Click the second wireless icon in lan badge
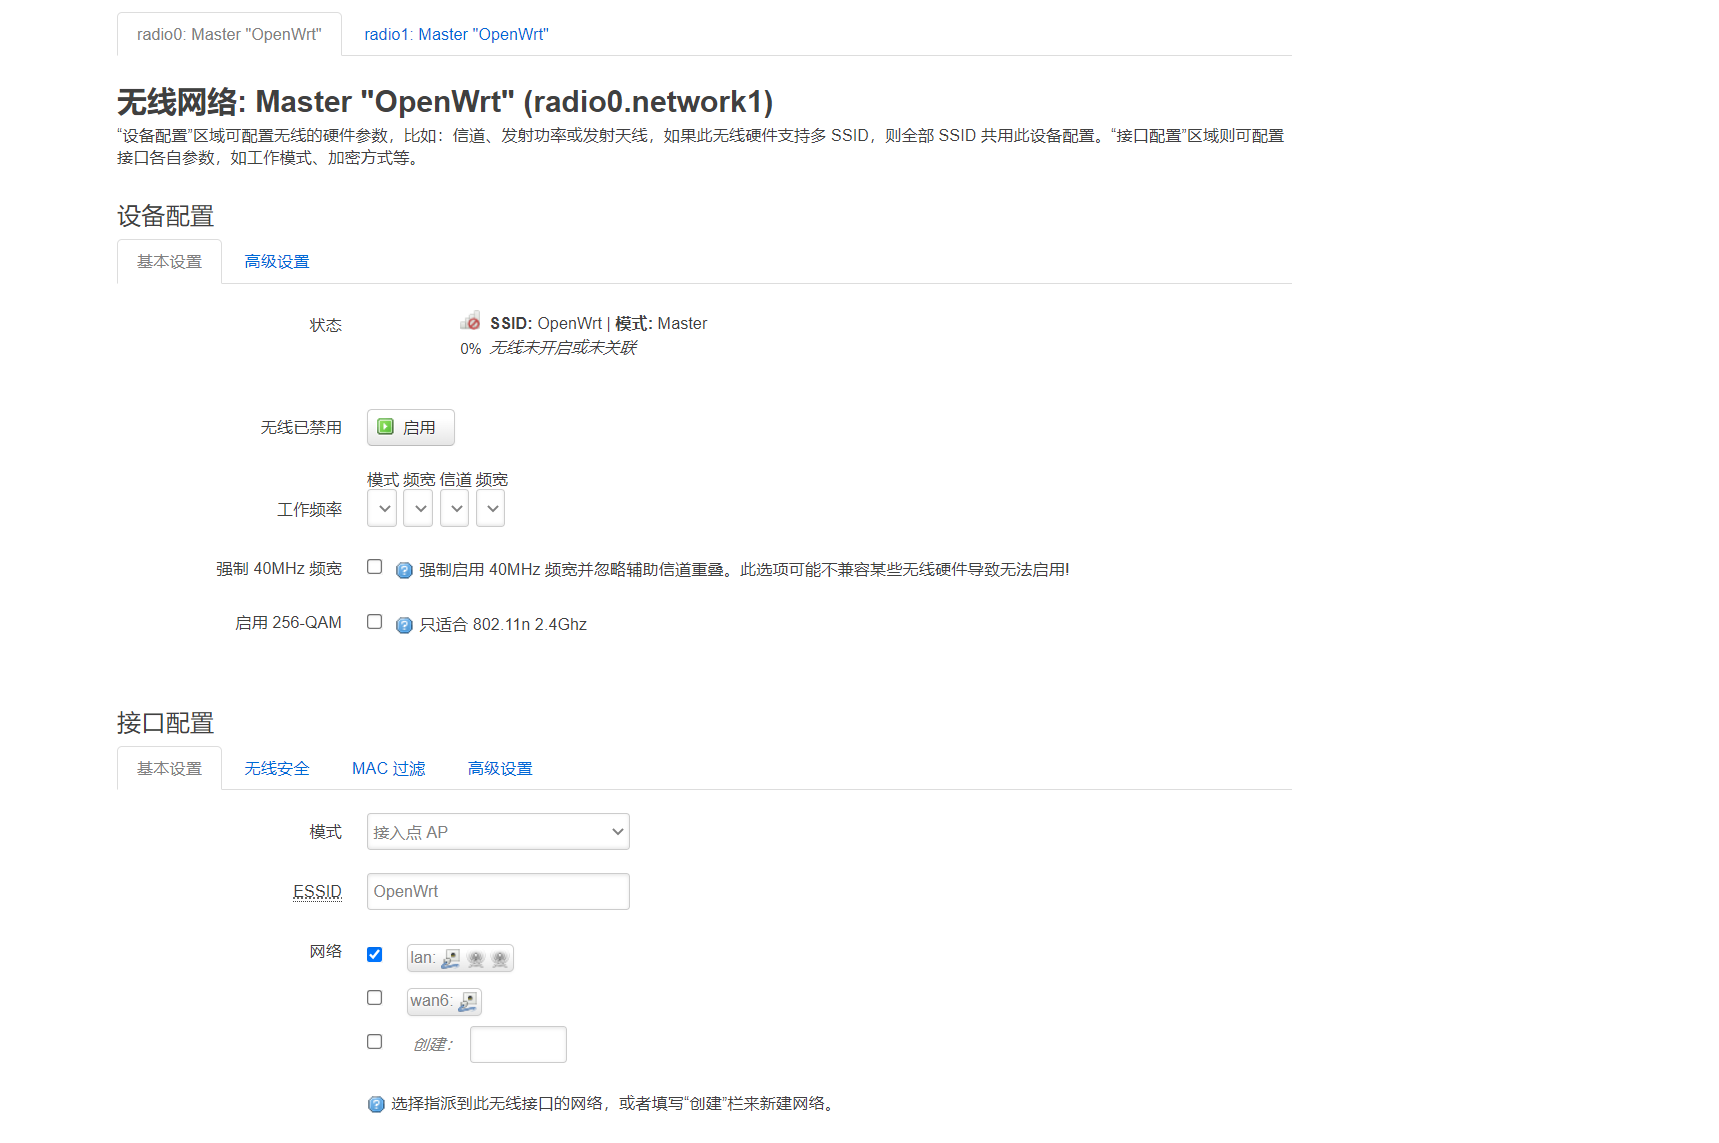 [500, 958]
